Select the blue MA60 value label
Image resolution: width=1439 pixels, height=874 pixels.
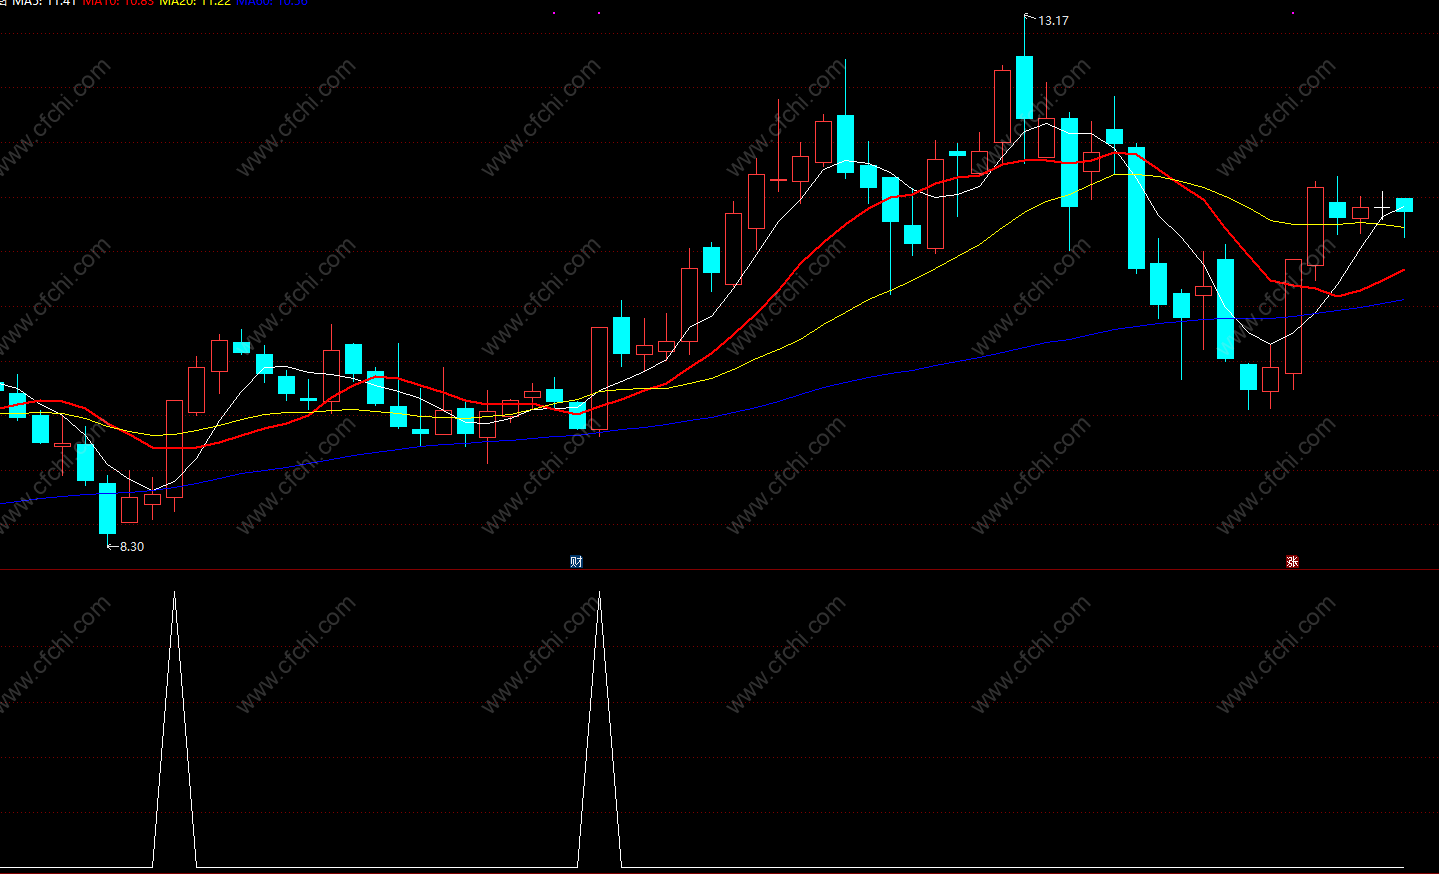(272, 2)
